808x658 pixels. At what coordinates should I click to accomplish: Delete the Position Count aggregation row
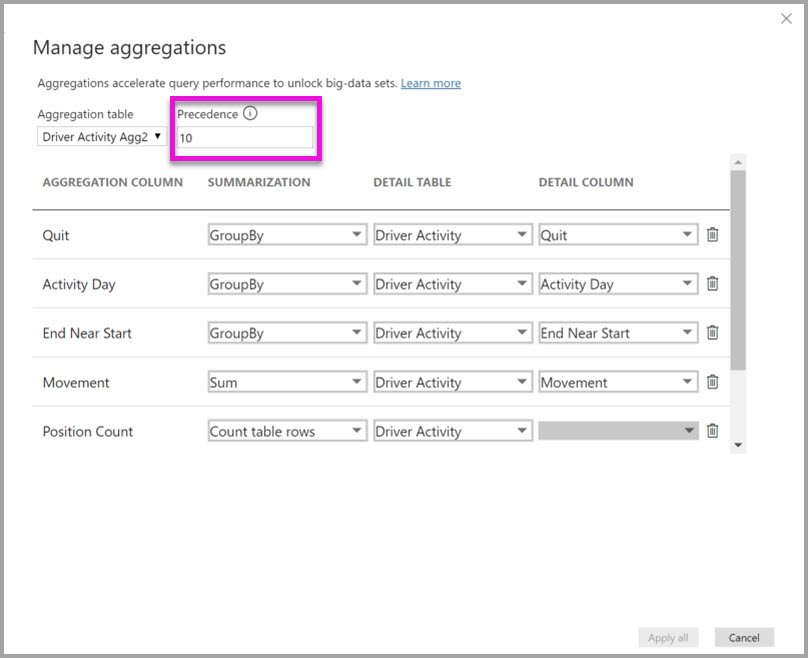(x=712, y=430)
